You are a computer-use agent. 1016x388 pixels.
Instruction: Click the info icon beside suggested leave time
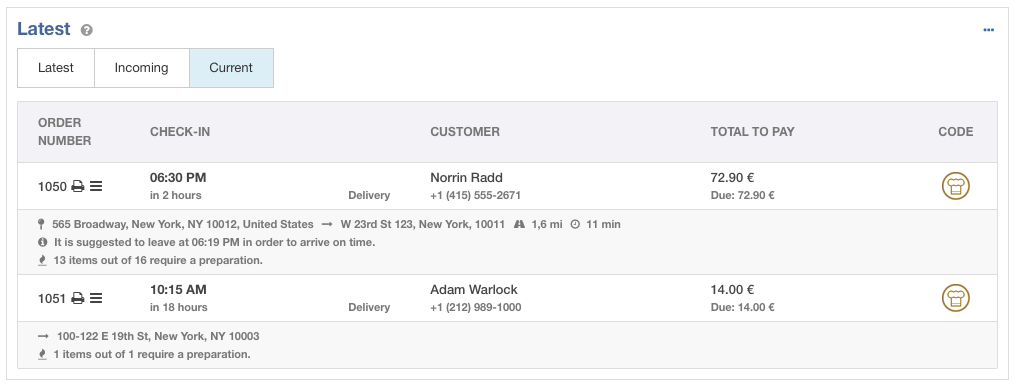click(43, 242)
